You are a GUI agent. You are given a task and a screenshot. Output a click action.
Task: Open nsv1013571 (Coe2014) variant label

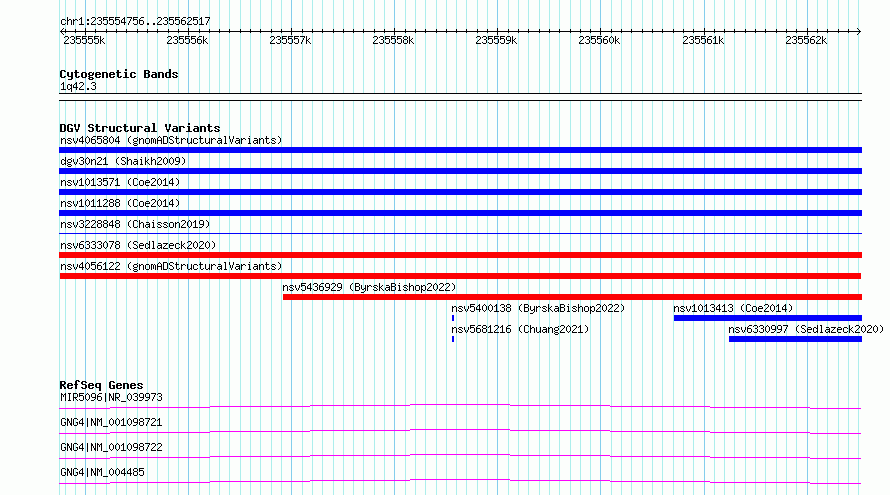tap(120, 182)
